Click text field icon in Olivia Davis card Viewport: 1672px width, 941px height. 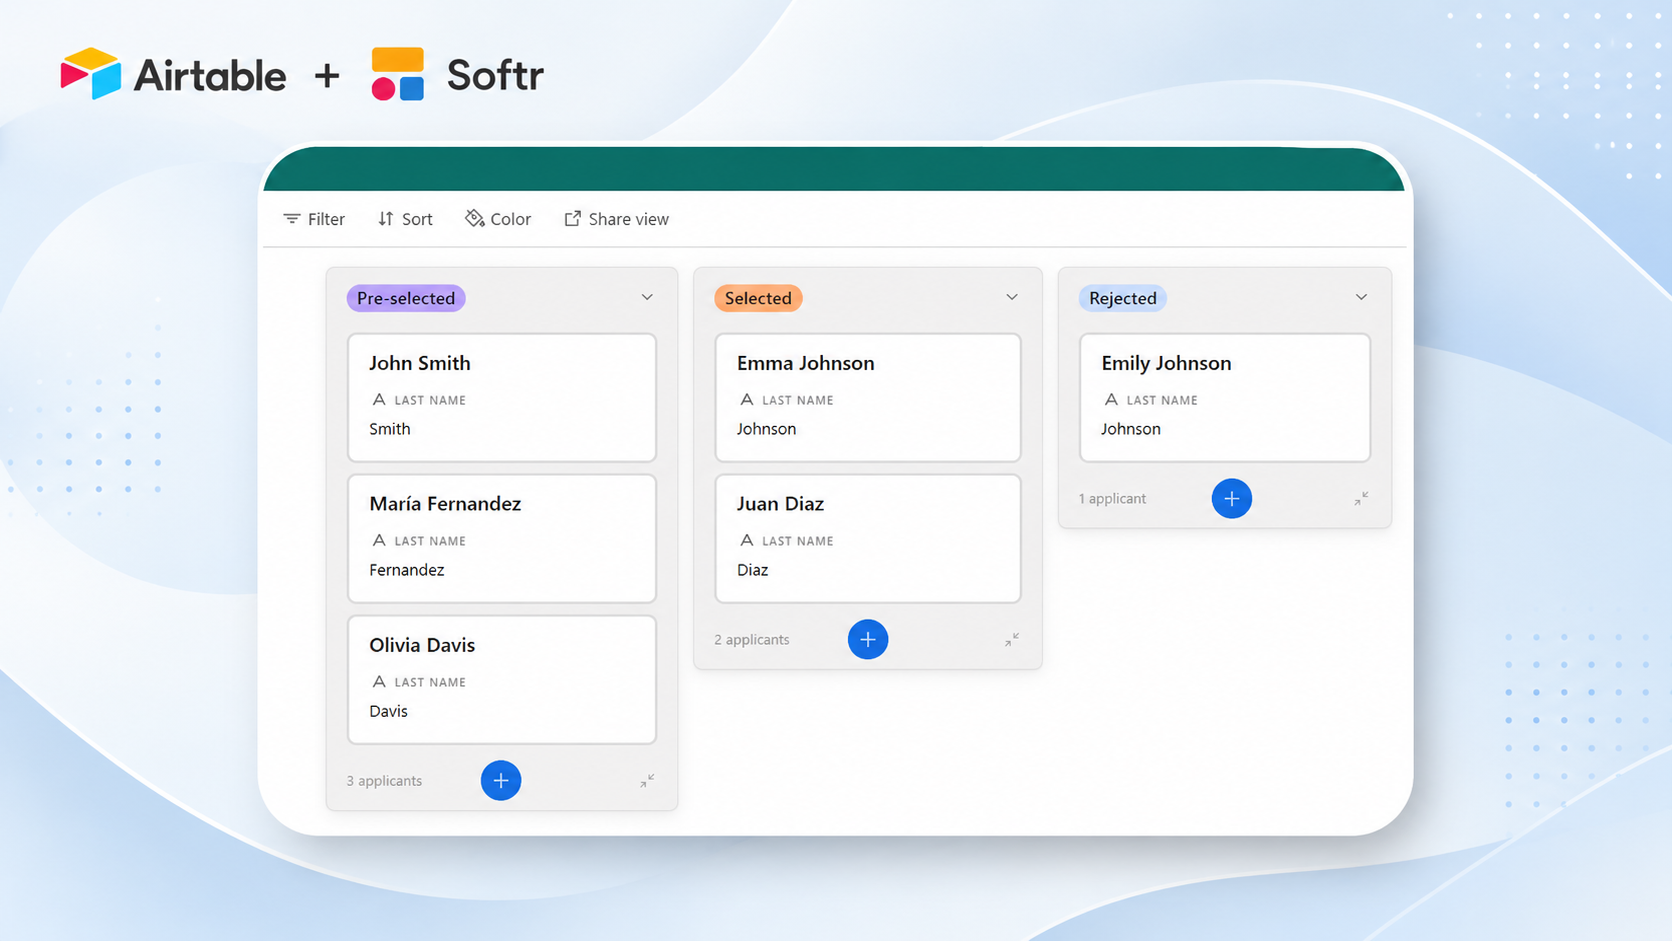[378, 681]
